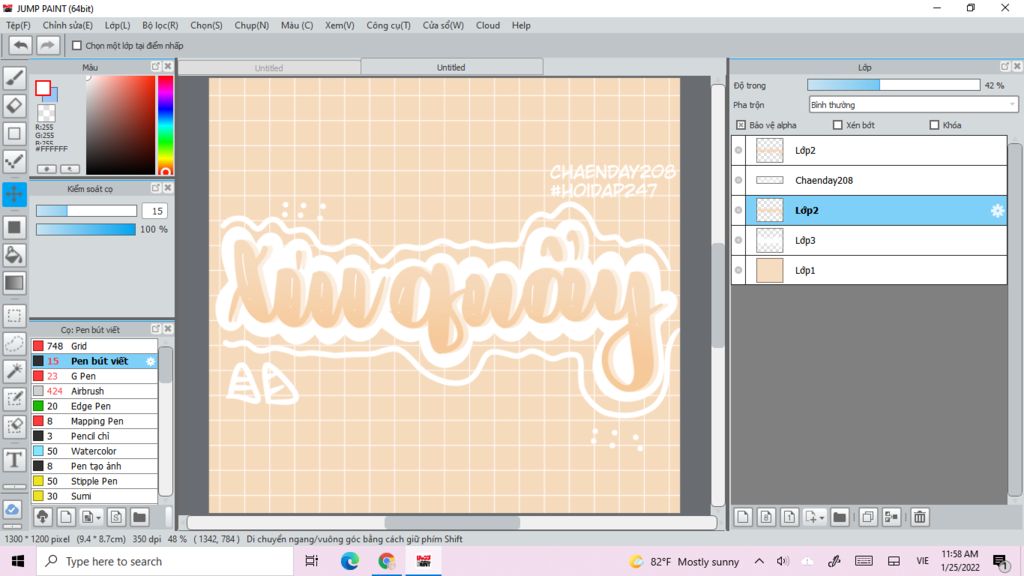
Task: Add a new 1-bit layer
Action: (x=789, y=517)
